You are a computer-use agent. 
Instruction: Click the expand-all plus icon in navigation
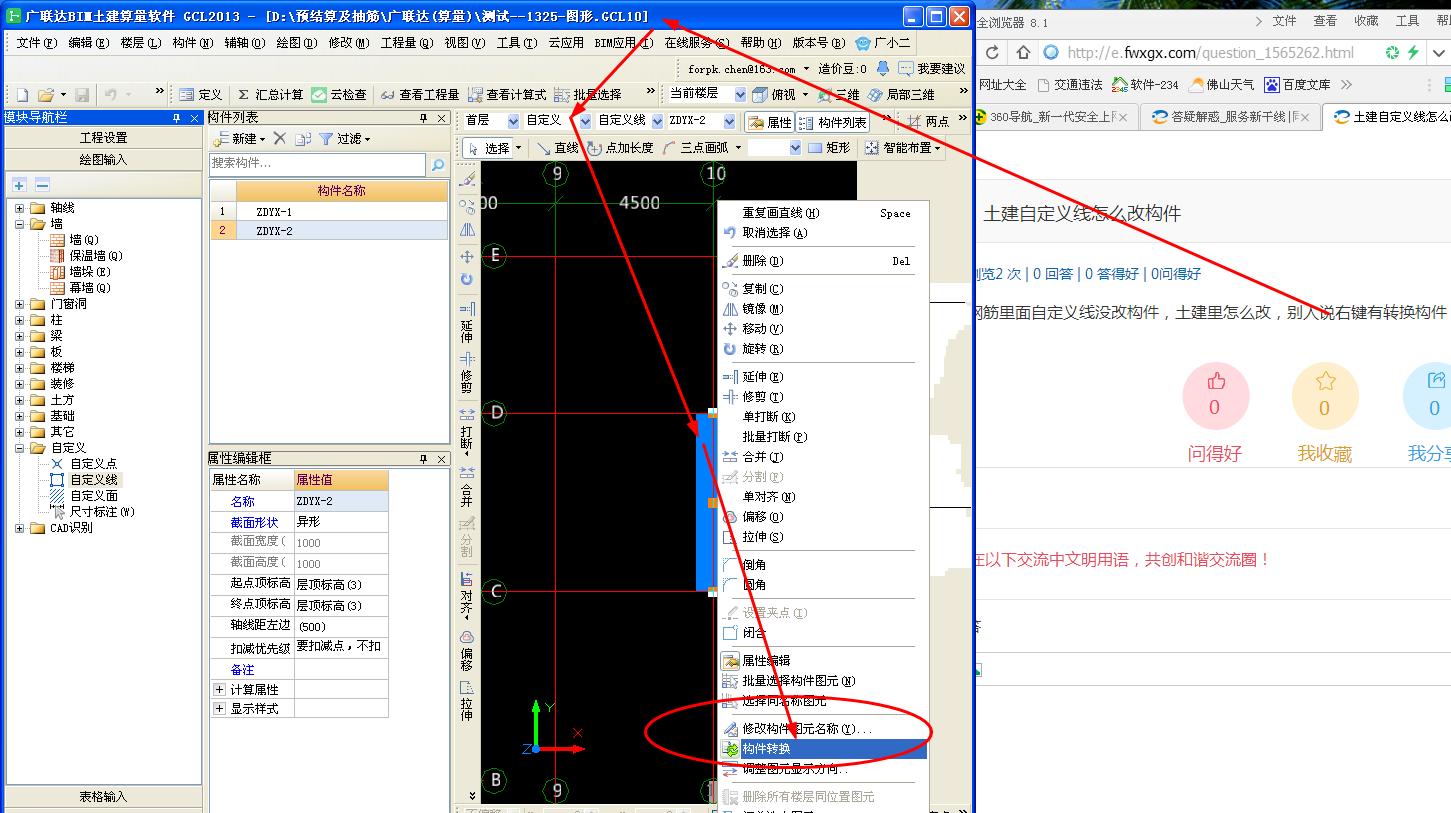(x=19, y=185)
